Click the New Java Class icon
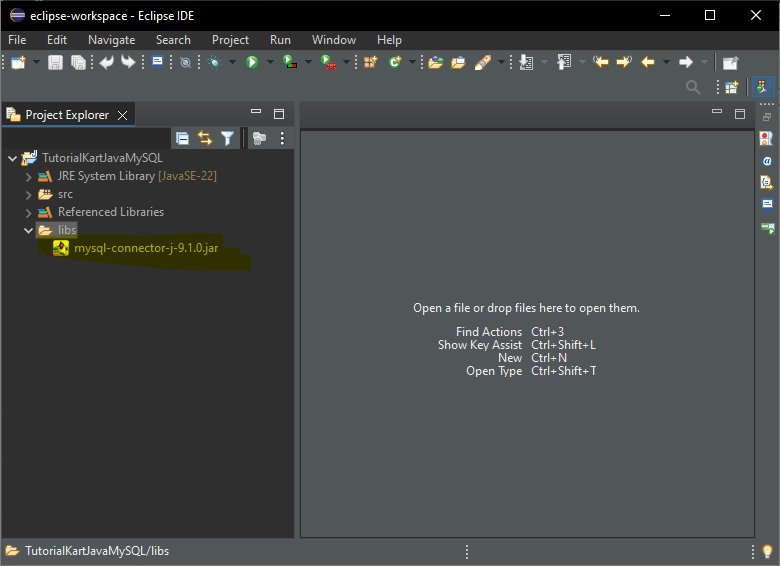 coord(395,62)
